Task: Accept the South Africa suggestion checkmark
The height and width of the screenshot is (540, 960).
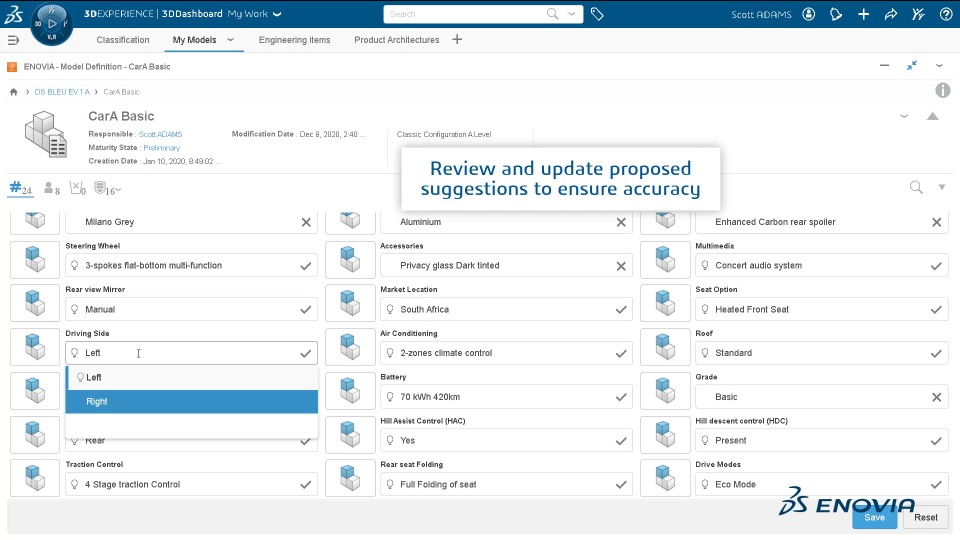Action: click(621, 310)
